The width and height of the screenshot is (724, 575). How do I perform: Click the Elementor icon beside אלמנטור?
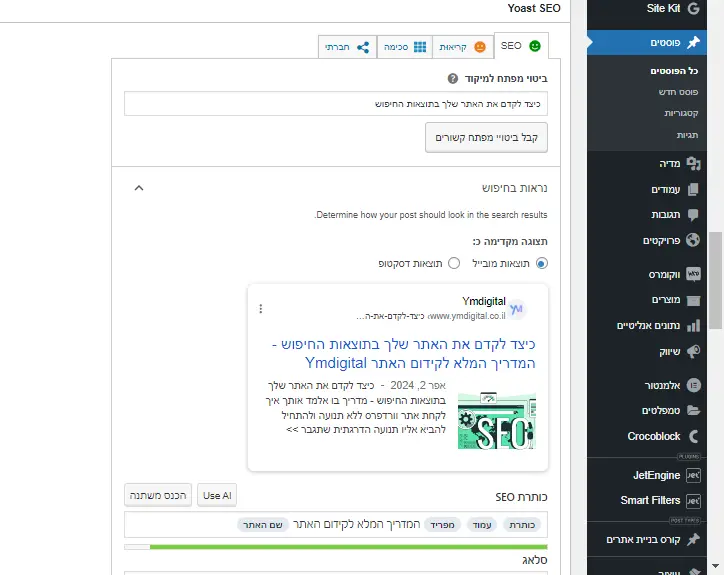pyautogui.click(x=694, y=385)
